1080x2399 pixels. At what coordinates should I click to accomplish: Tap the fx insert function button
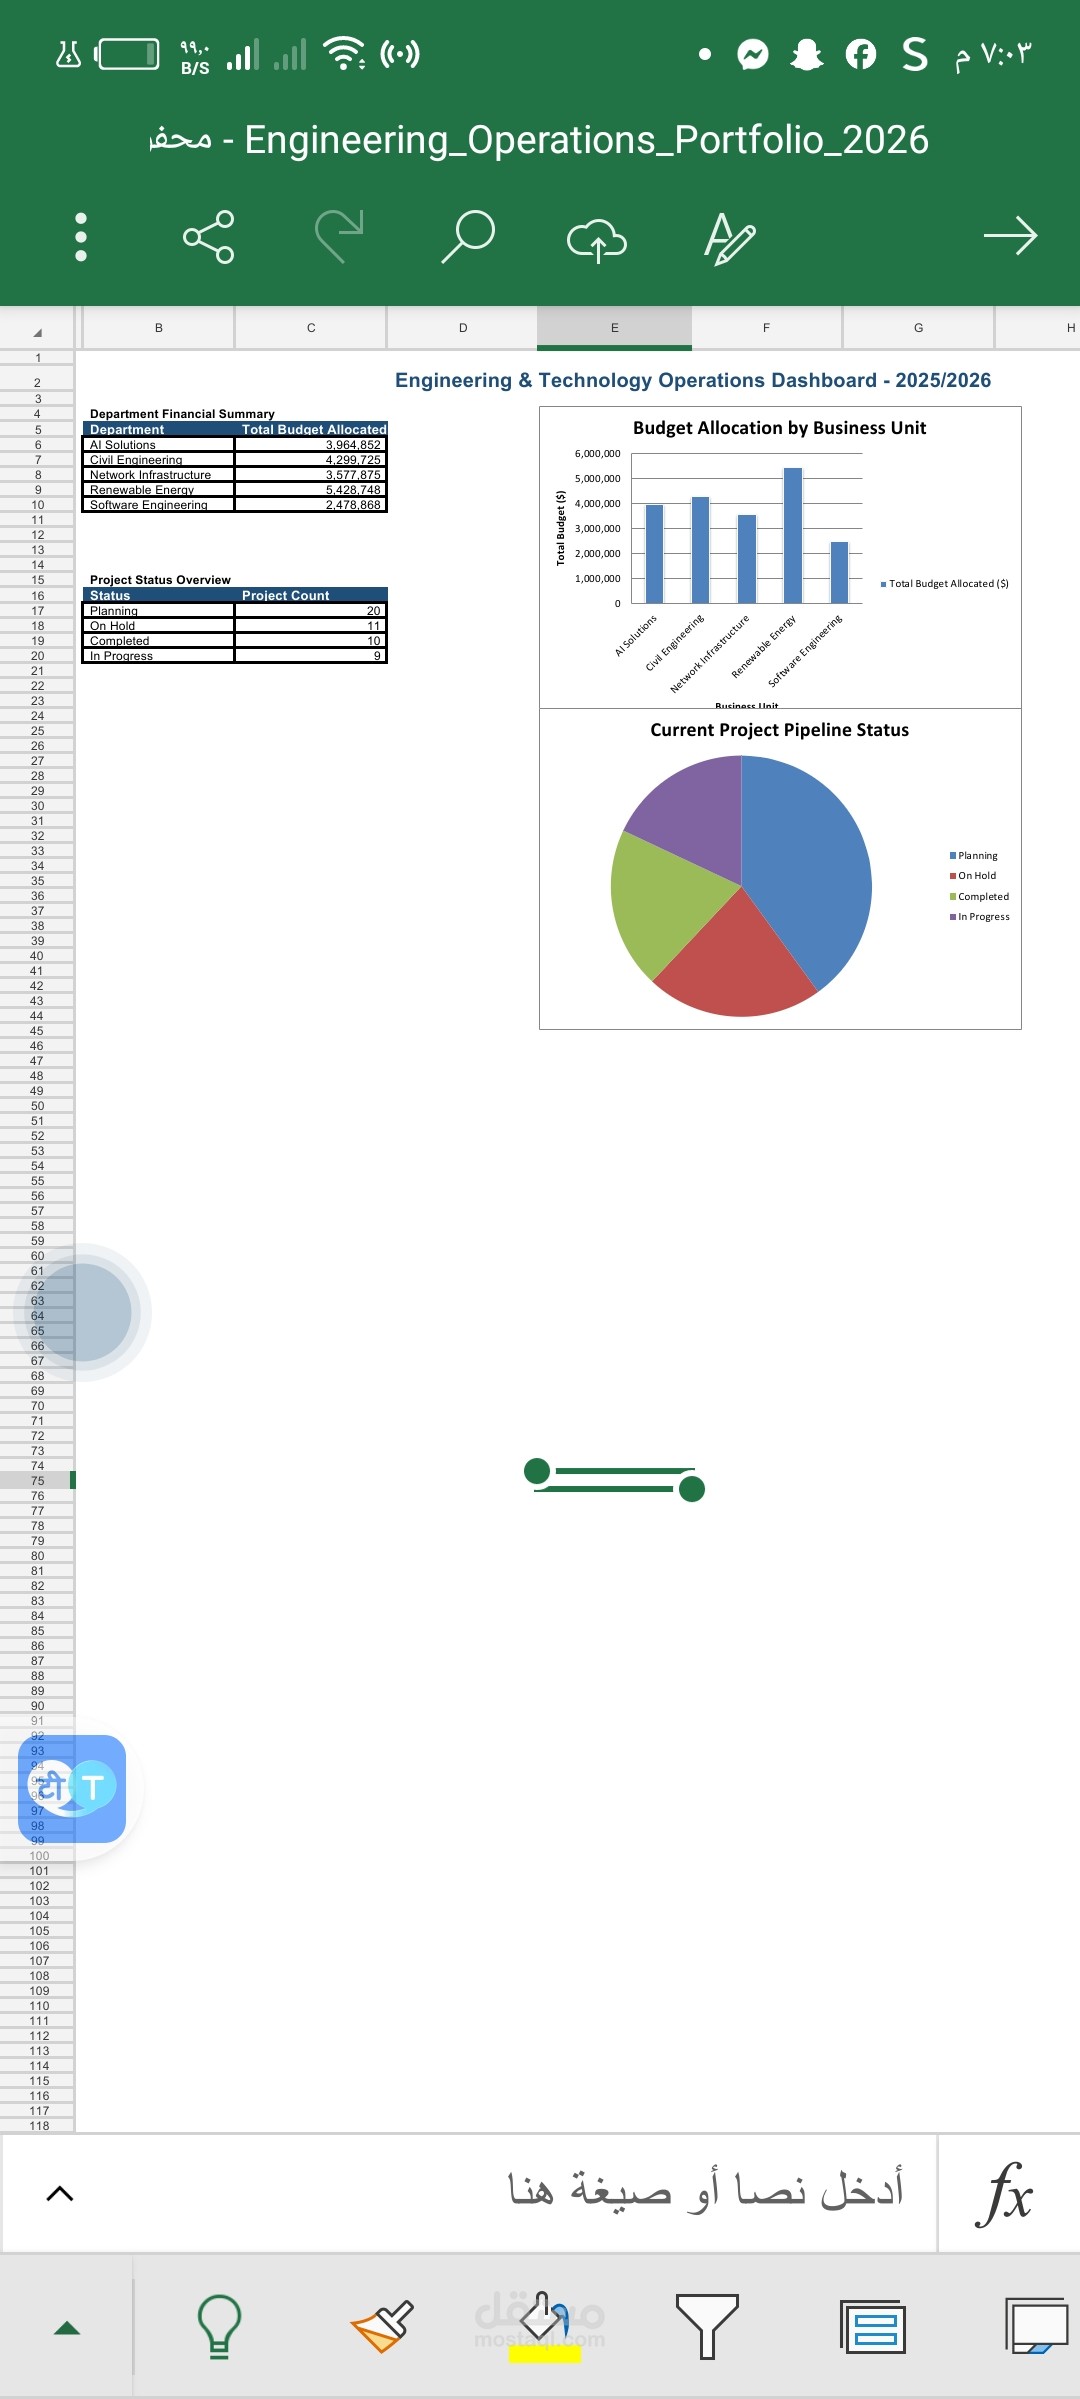point(1005,2192)
